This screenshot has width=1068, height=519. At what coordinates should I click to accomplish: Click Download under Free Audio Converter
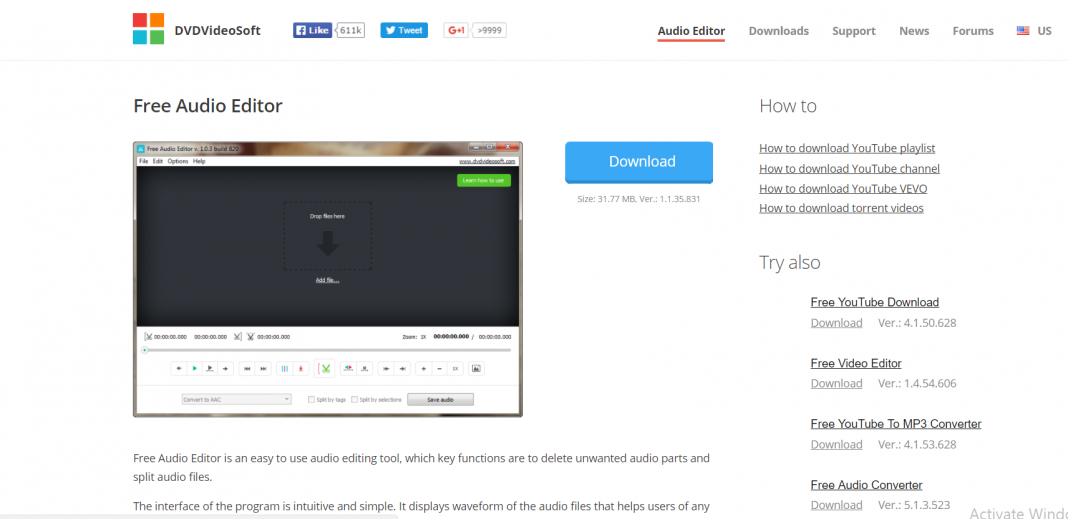(836, 505)
